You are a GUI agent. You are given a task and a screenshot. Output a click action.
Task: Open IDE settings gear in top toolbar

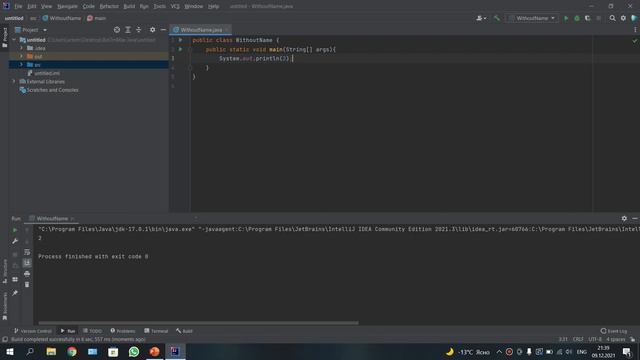(623, 18)
